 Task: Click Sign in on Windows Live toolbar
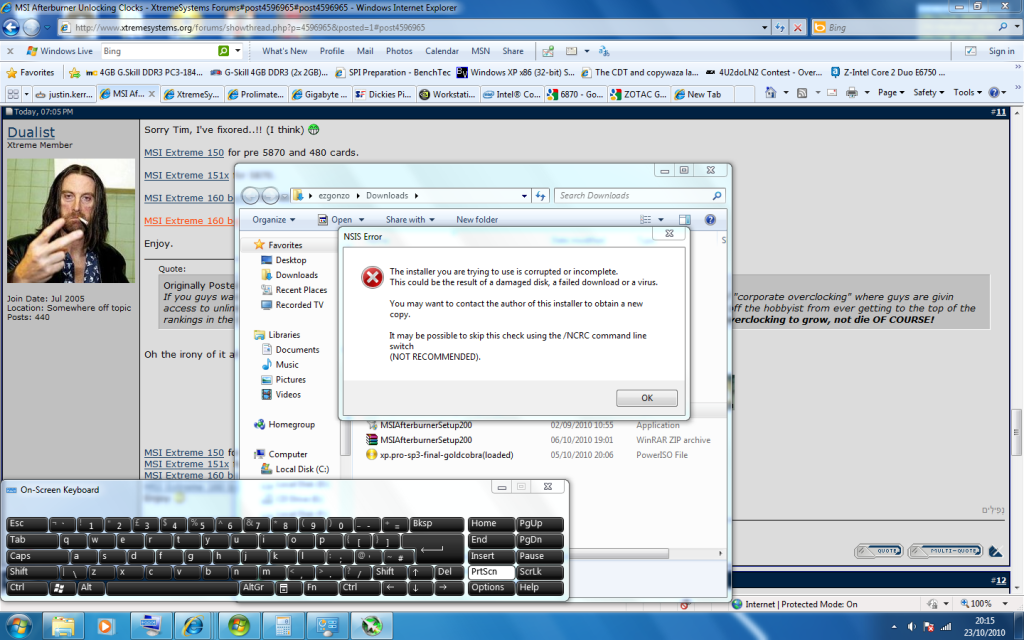[1001, 51]
